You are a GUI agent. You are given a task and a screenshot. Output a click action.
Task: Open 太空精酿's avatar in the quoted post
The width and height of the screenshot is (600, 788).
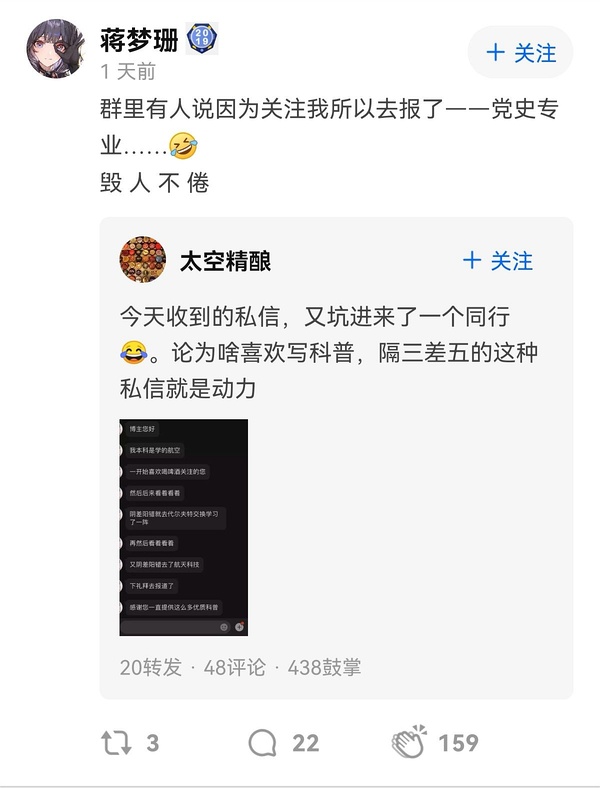click(x=143, y=260)
